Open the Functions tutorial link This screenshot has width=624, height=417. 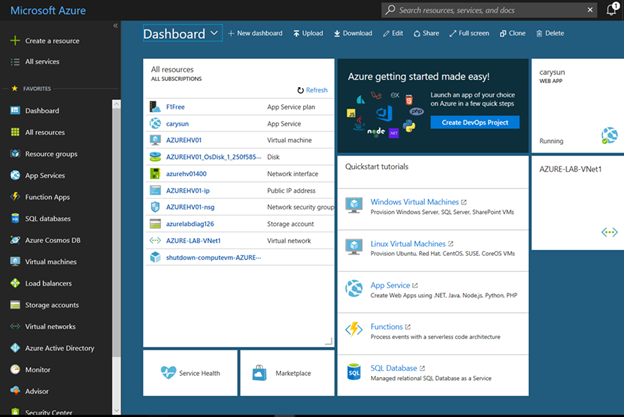[386, 327]
